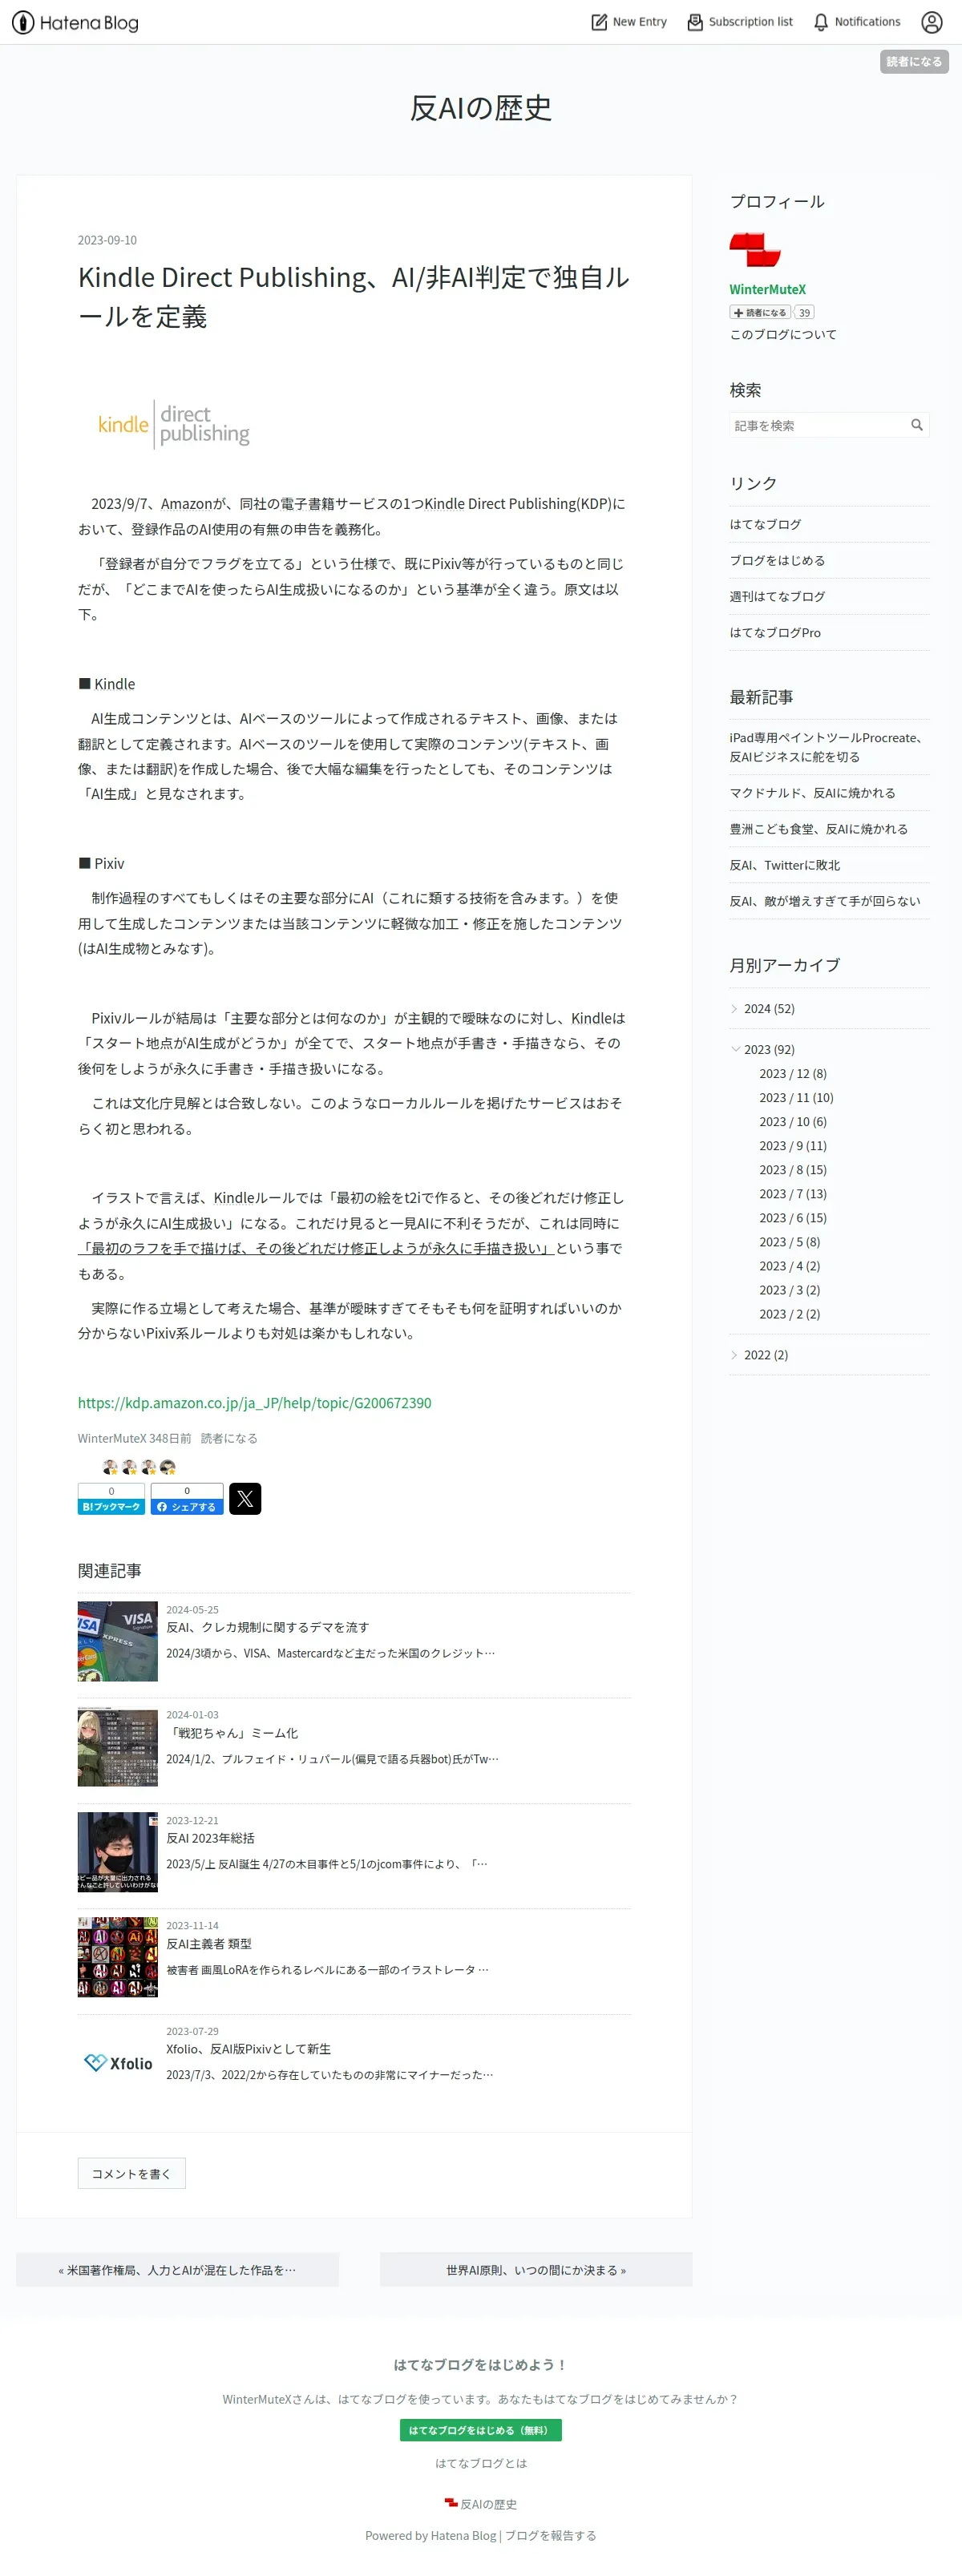Open Xfolio、反AI版Pixivとして新生 article
This screenshot has width=962, height=2576.
coord(248,2049)
